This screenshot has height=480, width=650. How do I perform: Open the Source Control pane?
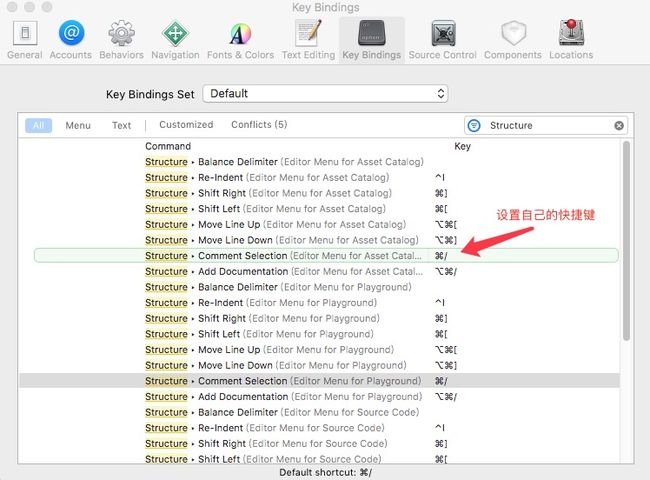443,40
